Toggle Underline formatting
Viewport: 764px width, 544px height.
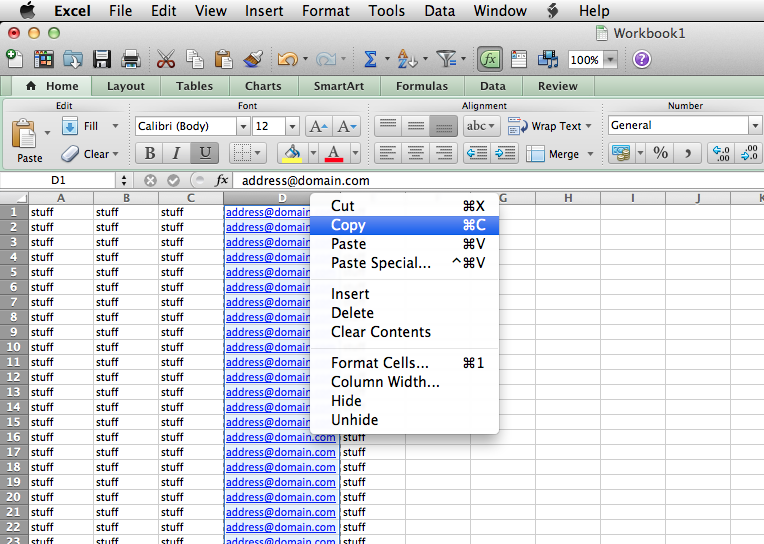point(205,153)
